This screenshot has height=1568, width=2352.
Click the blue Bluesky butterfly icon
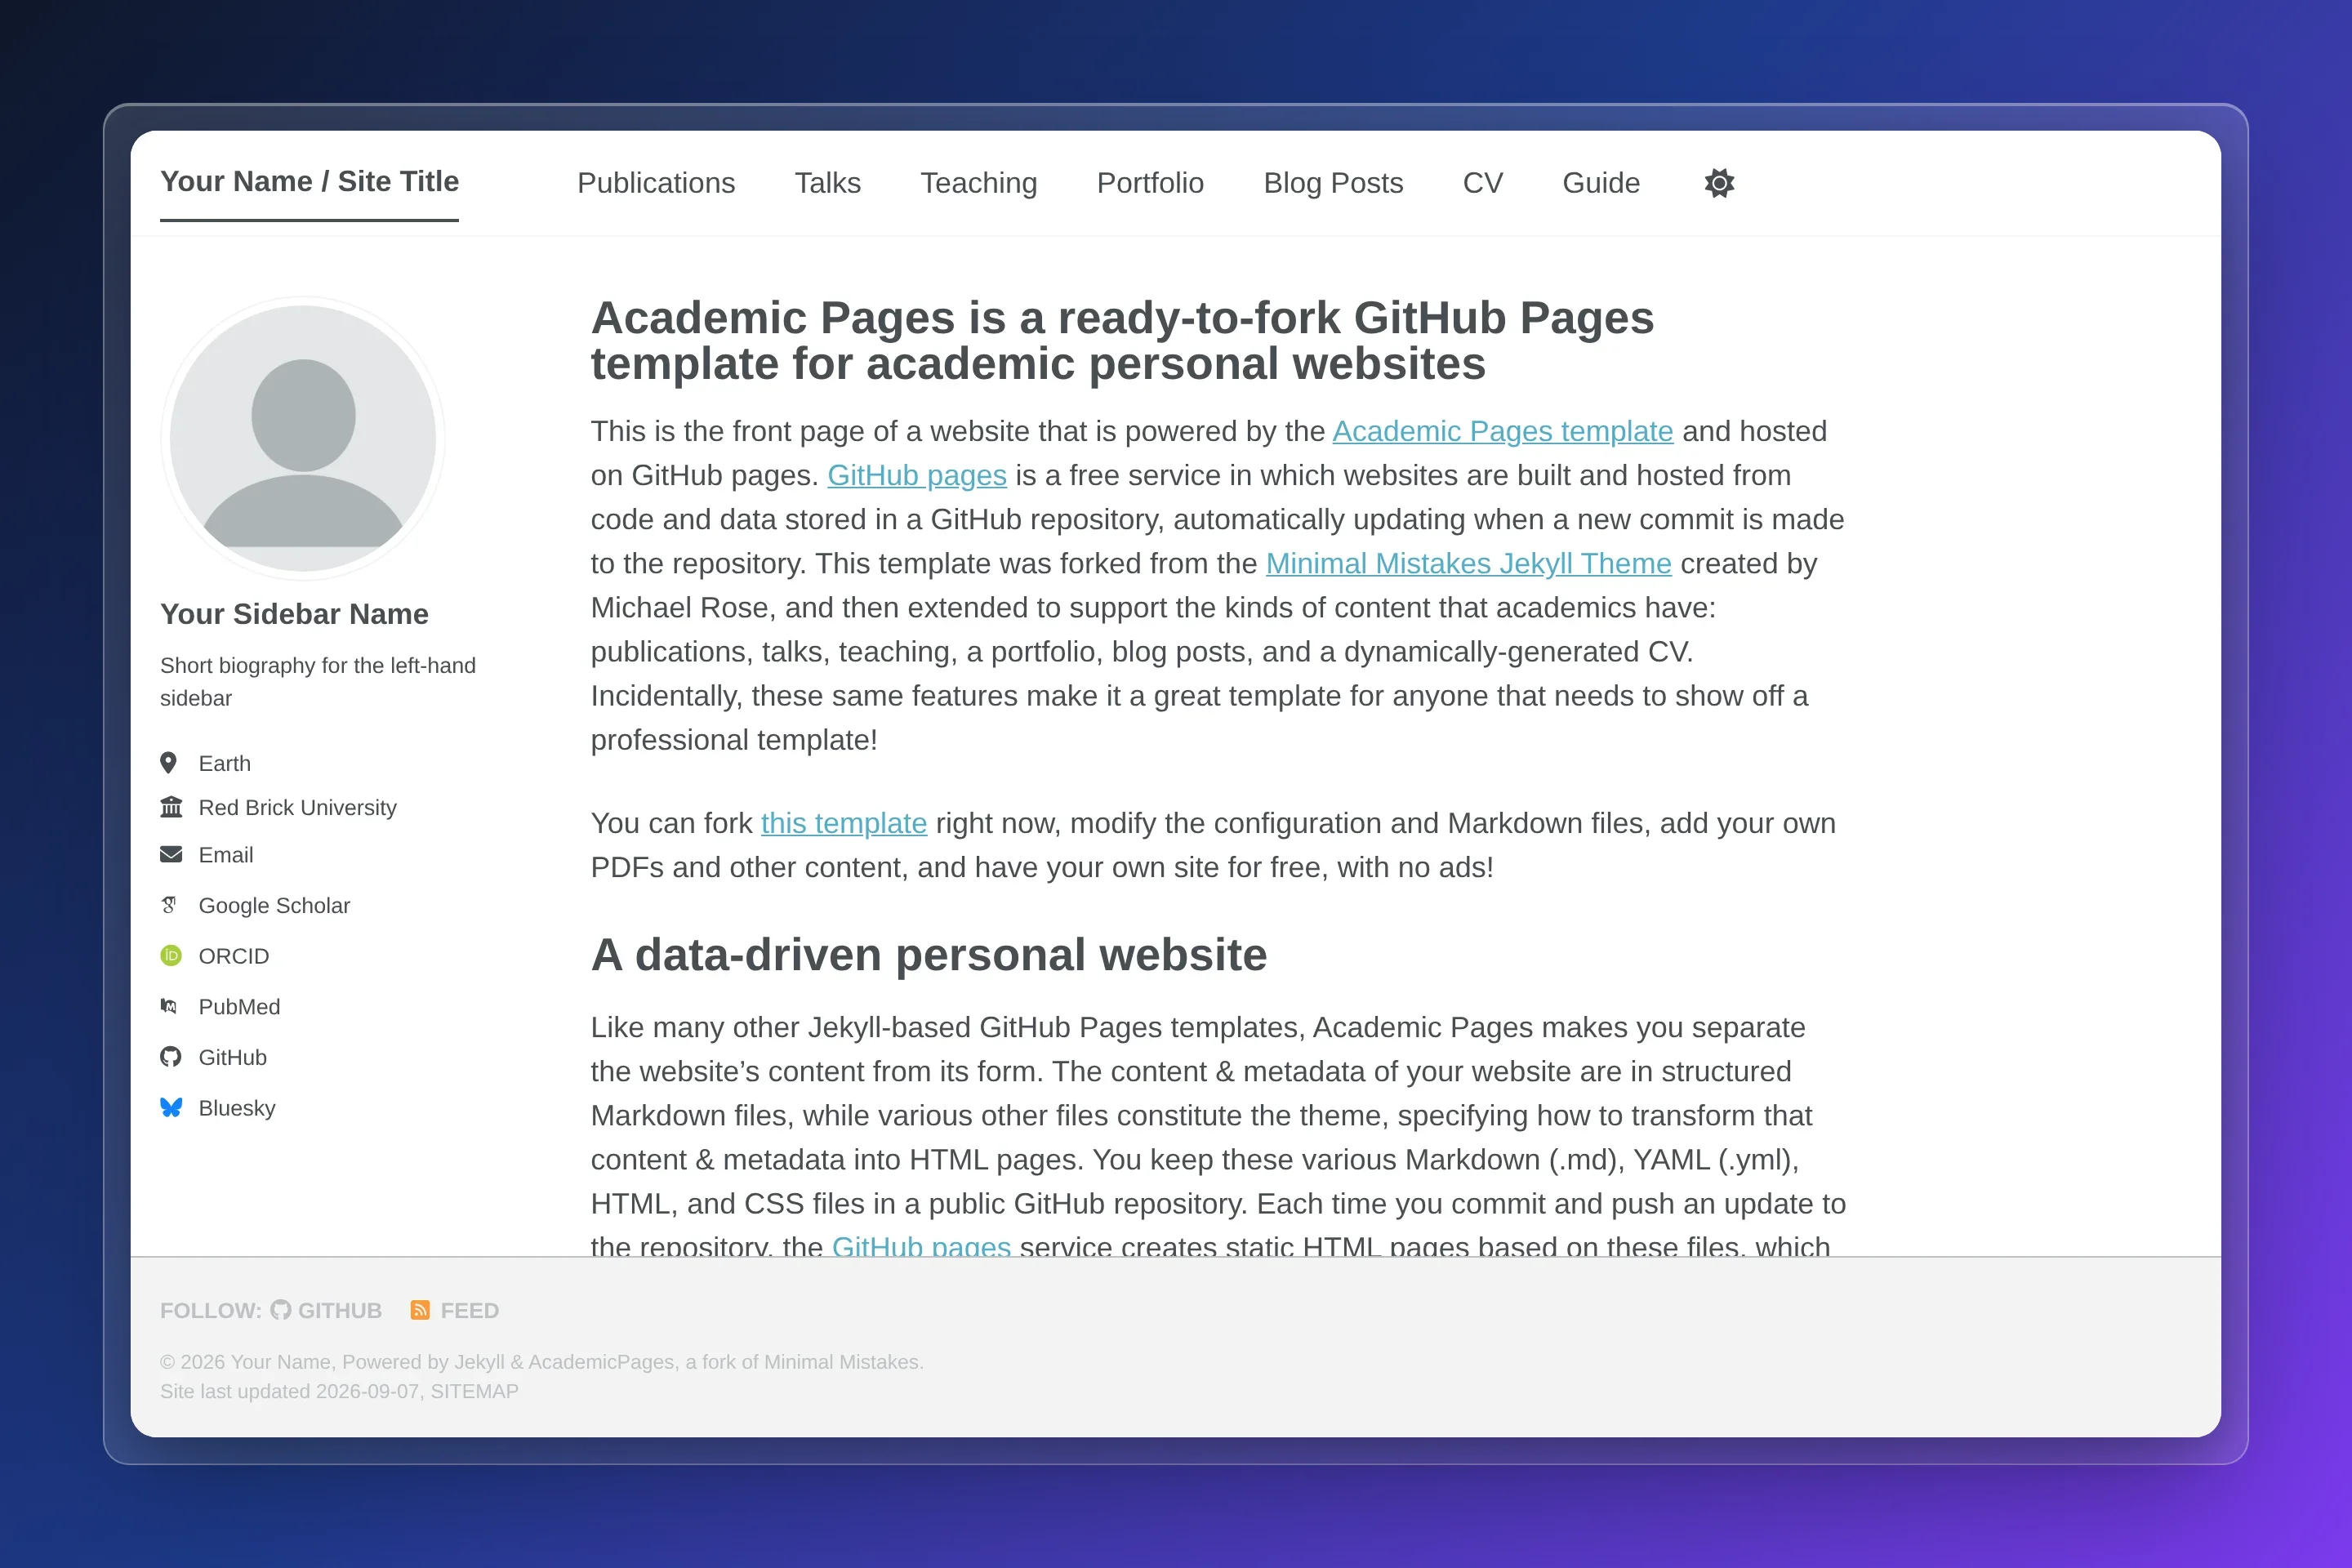[171, 1107]
